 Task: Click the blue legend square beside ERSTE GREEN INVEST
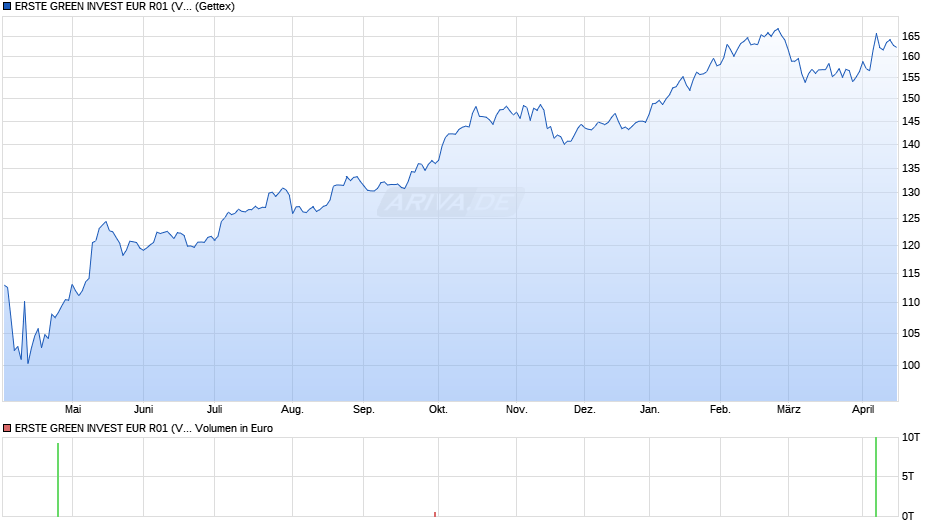pos(7,7)
